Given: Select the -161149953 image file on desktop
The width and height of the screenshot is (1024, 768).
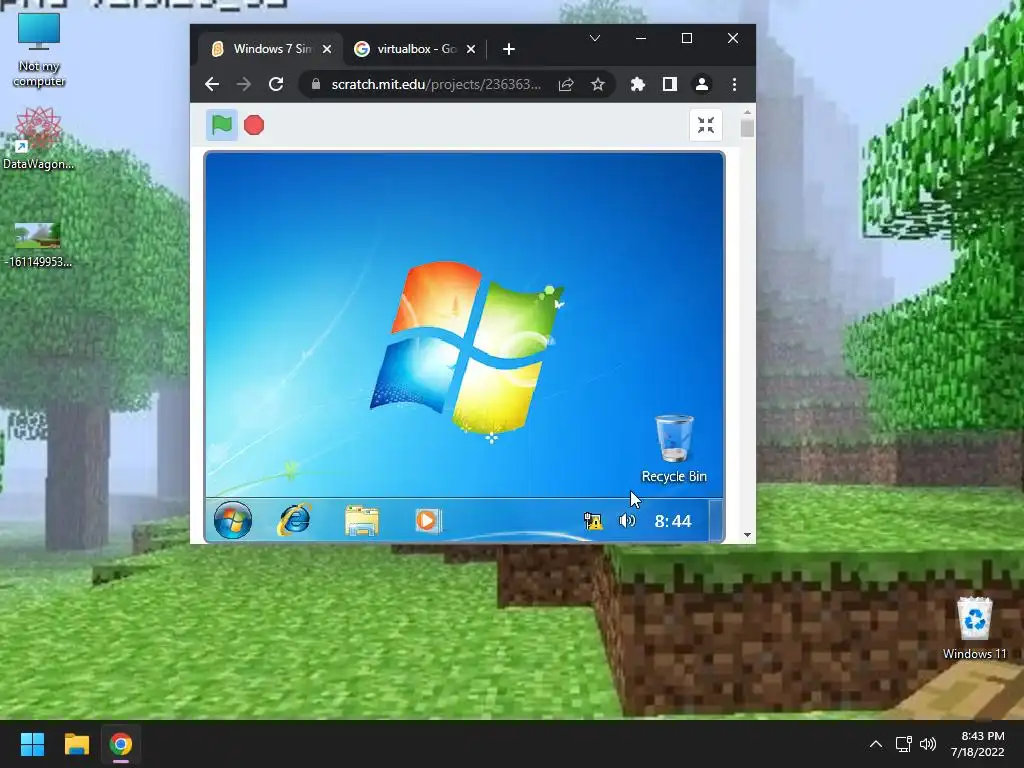Looking at the screenshot, I should (38, 245).
